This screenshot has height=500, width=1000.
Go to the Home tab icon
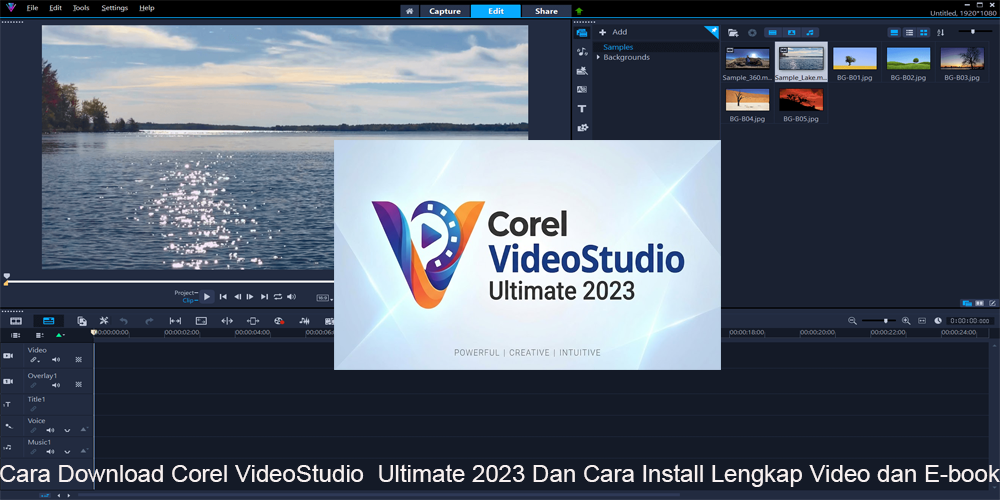coord(409,11)
